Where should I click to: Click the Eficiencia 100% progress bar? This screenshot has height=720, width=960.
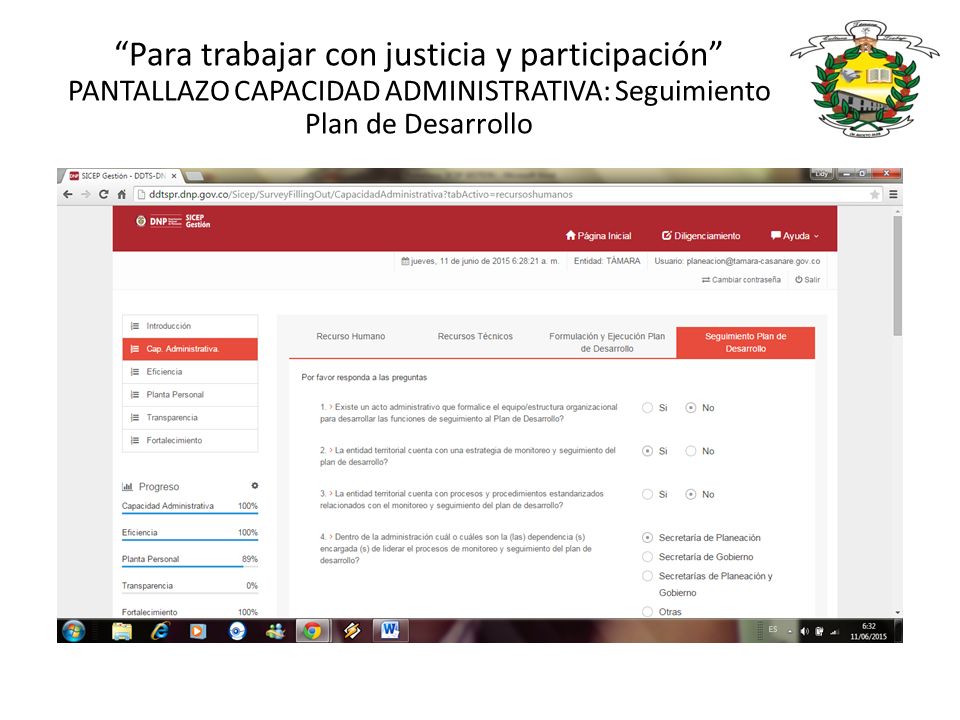(190, 539)
